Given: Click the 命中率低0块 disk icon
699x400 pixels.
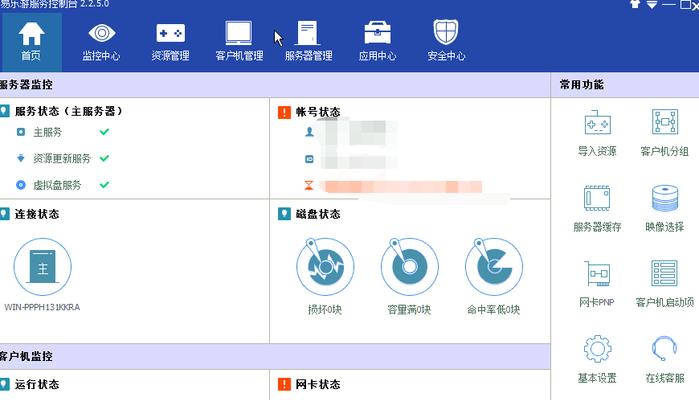Looking at the screenshot, I should 493,267.
